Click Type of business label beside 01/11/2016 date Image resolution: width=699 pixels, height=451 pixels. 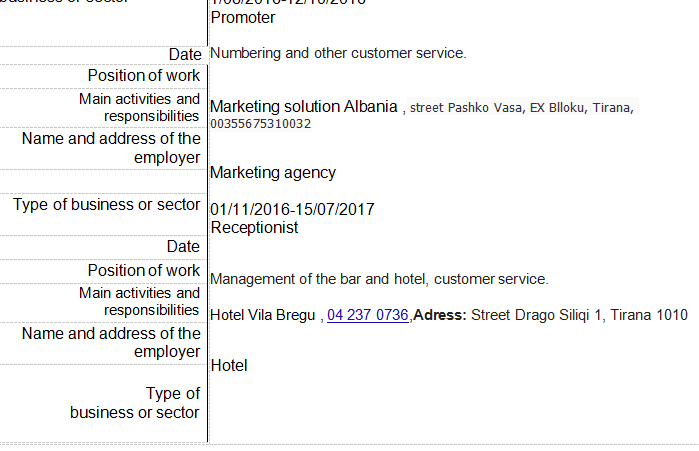[x=106, y=205]
